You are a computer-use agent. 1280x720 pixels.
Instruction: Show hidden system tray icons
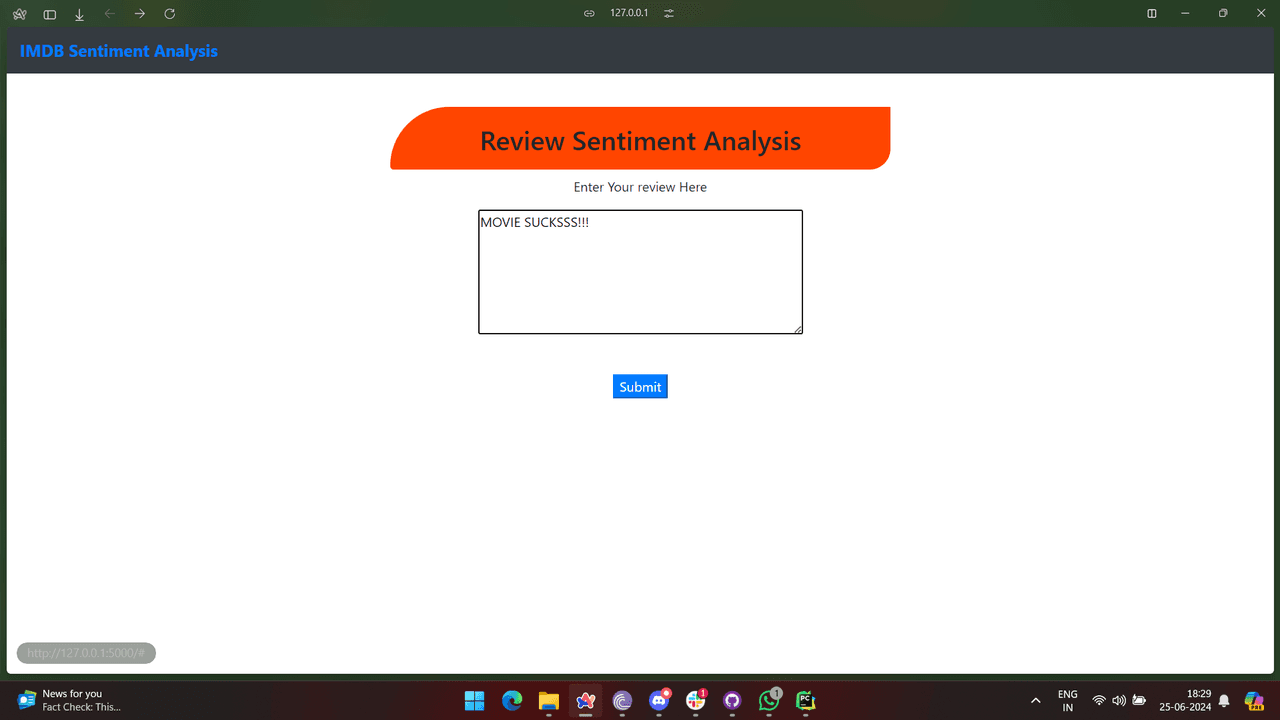(x=1036, y=700)
